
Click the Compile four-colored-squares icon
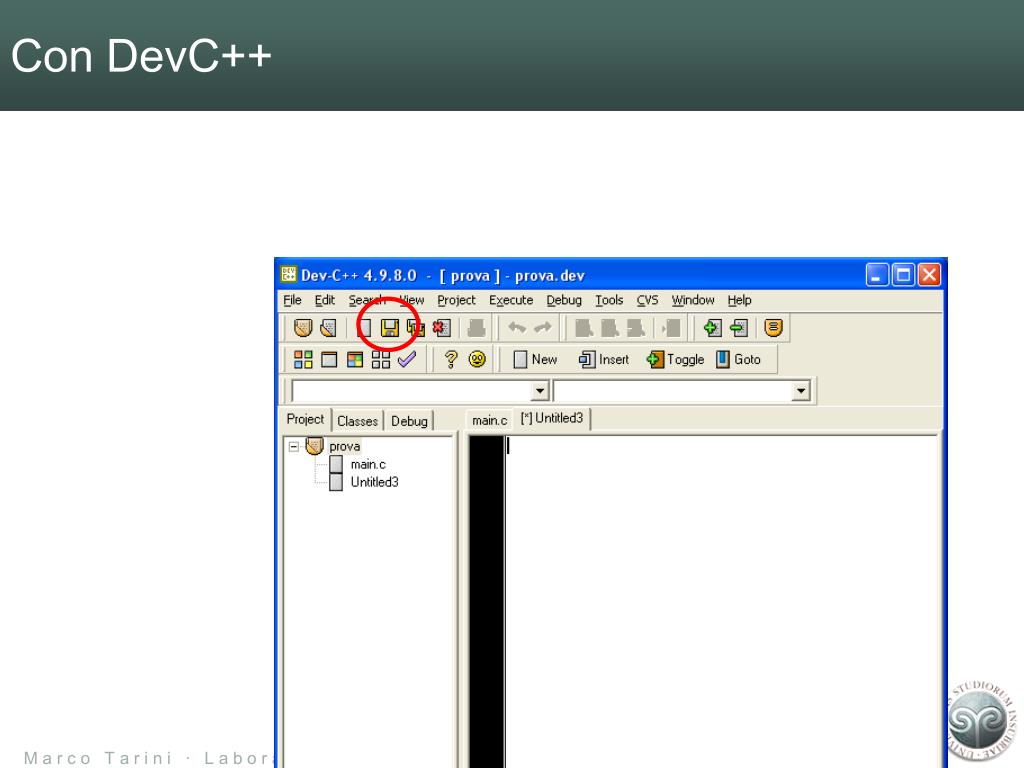pos(303,359)
